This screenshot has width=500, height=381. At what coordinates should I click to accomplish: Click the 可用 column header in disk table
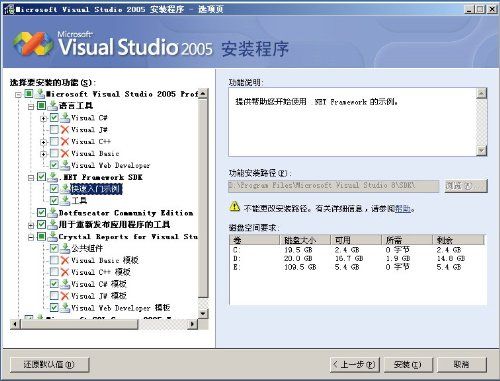[x=355, y=240]
